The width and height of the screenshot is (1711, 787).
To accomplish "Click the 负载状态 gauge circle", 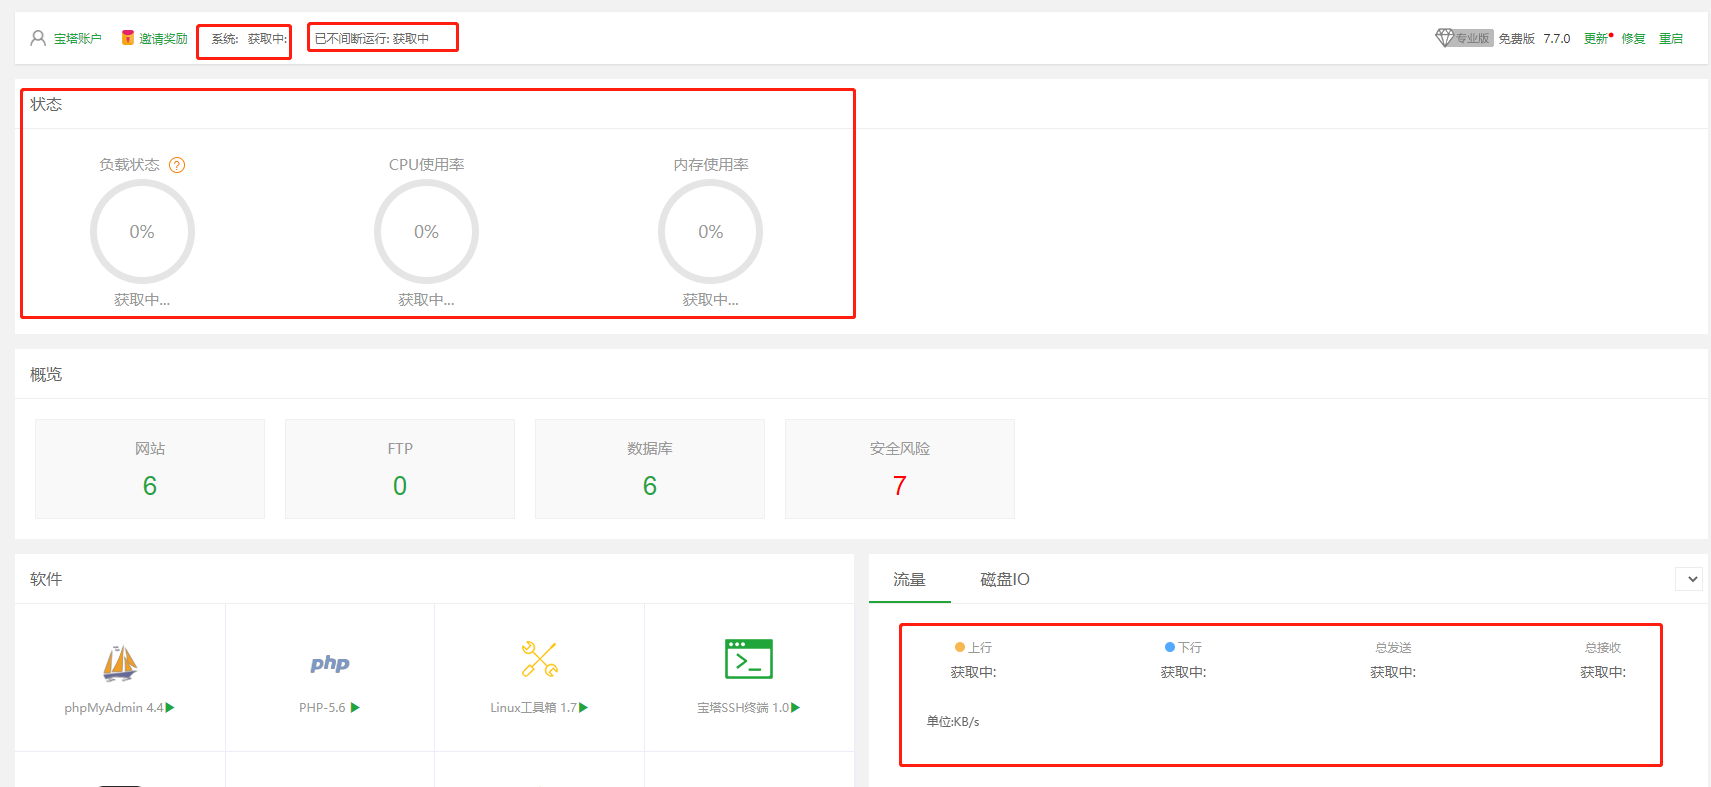I will [x=142, y=232].
